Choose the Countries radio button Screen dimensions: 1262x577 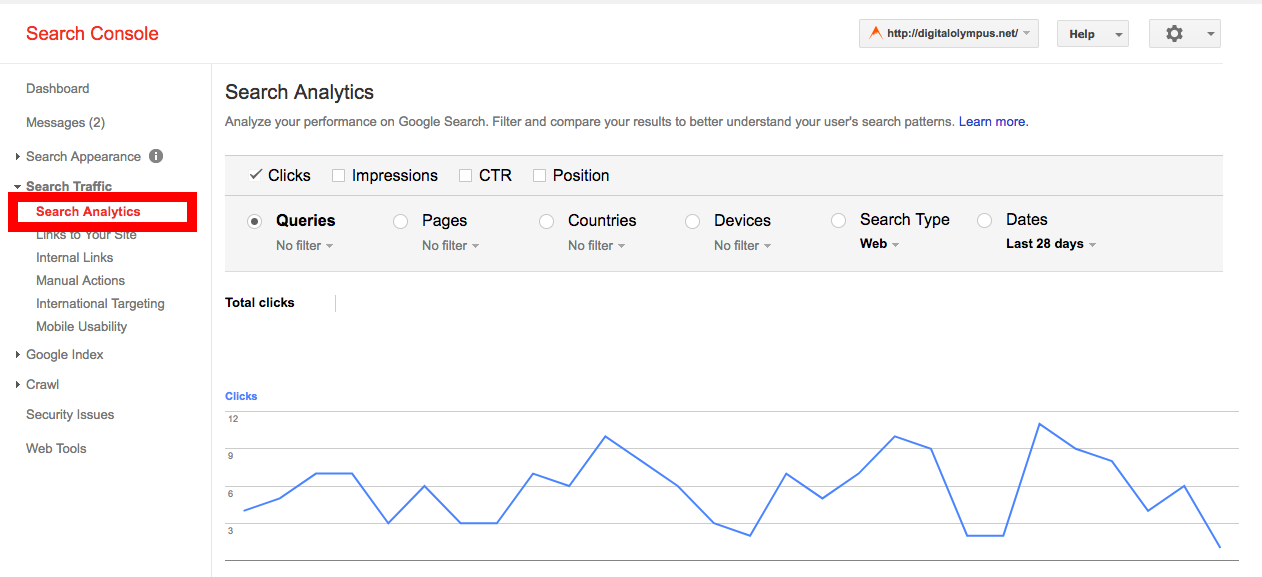[547, 221]
